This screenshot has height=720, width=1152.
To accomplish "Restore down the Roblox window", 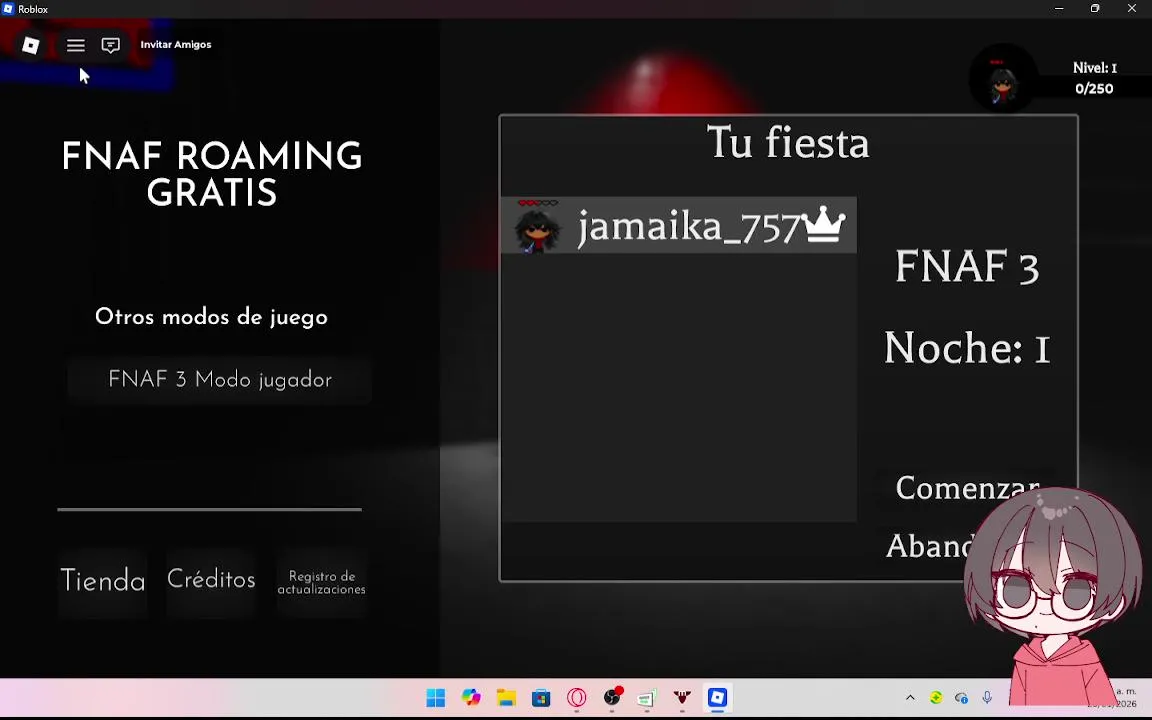I will tap(1095, 9).
